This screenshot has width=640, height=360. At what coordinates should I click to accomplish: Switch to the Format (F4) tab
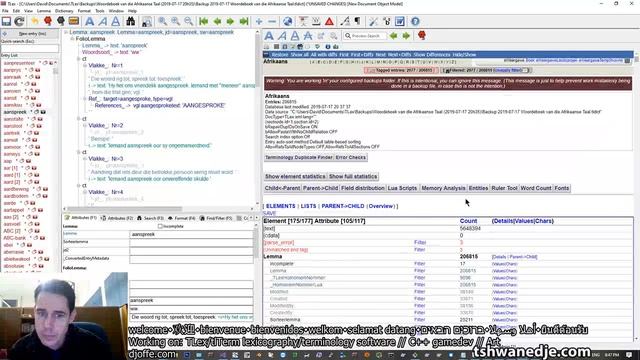coord(182,218)
